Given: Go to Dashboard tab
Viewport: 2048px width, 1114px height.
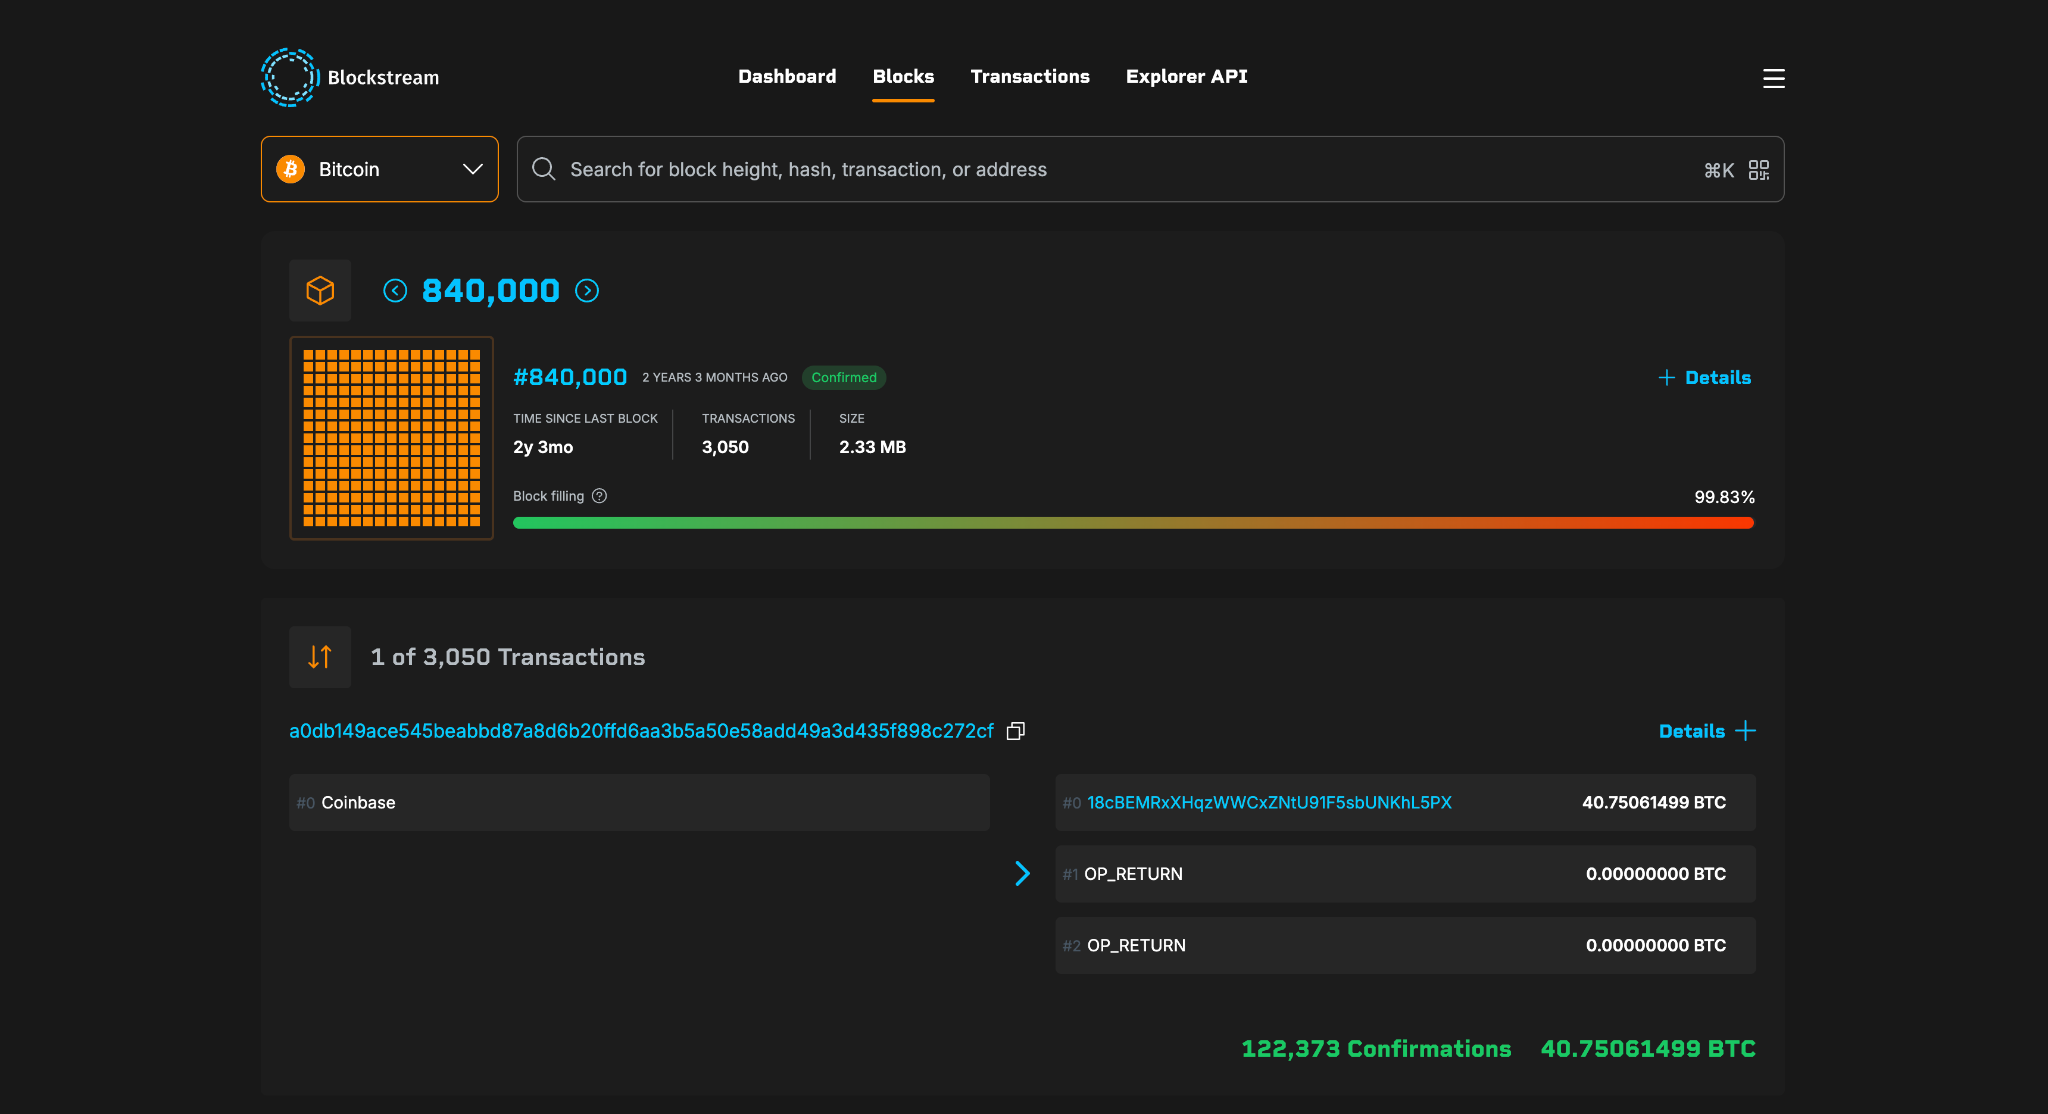Looking at the screenshot, I should coord(787,77).
